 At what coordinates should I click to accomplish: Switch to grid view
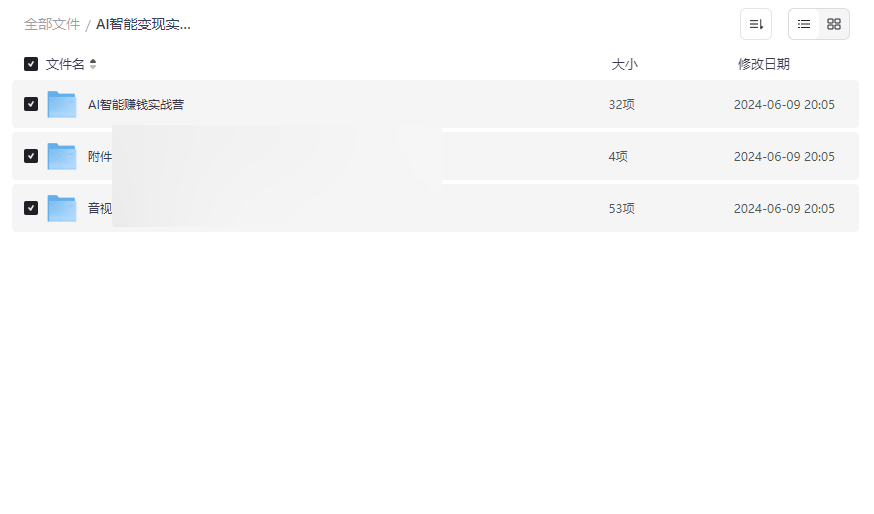(x=834, y=24)
